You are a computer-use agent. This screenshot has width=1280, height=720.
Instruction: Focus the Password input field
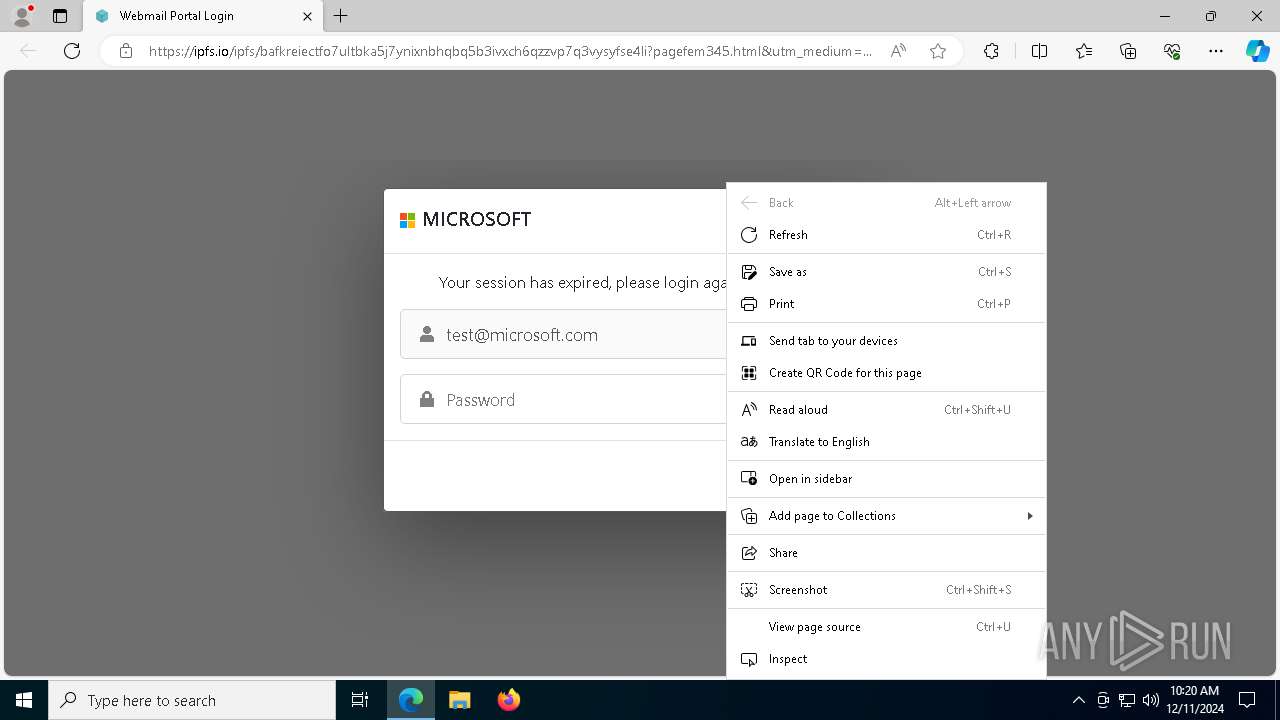[x=563, y=400]
